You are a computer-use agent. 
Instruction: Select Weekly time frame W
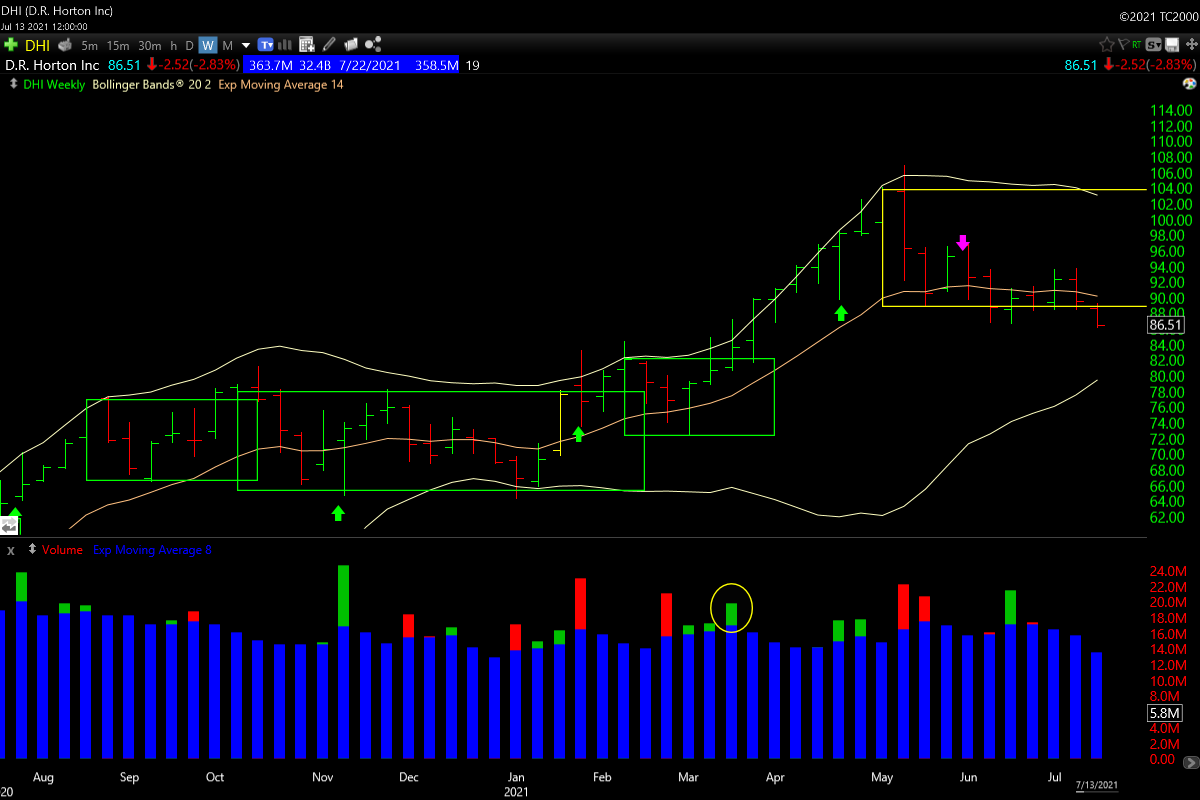click(x=208, y=45)
